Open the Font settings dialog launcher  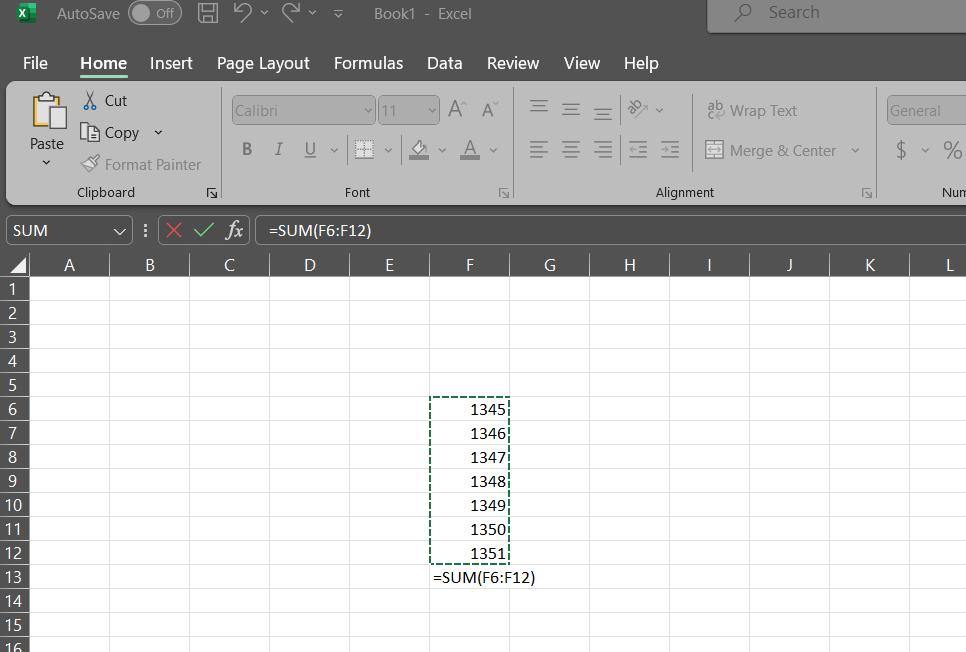coord(504,194)
